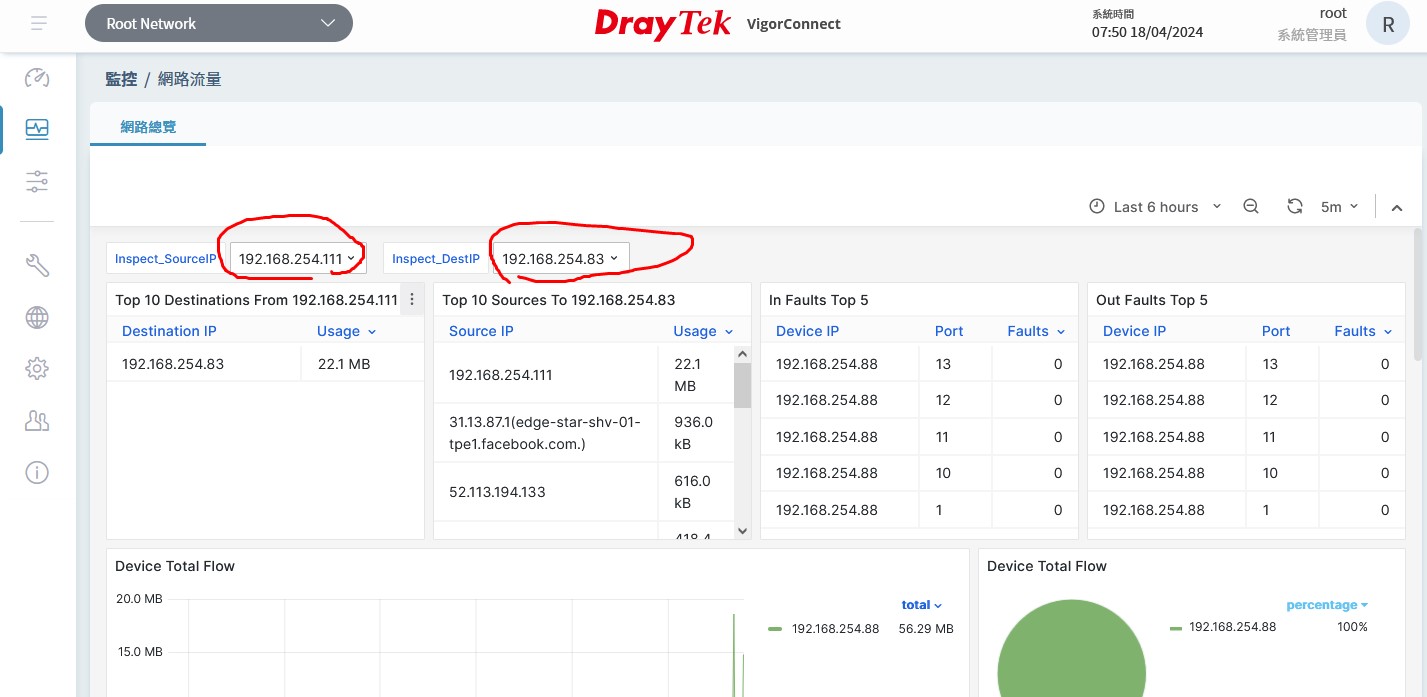Click the zoom out magnifier icon

click(1250, 206)
